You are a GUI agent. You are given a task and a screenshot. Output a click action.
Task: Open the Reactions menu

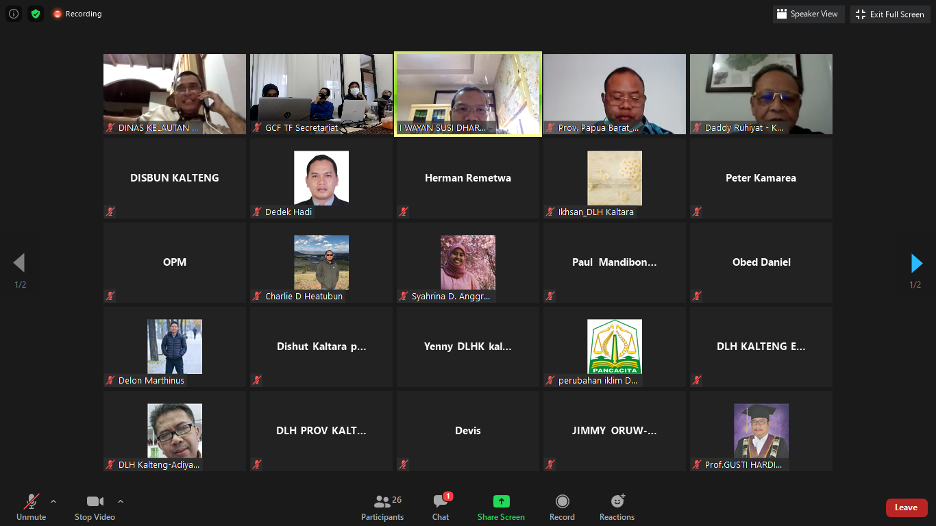[x=617, y=506]
